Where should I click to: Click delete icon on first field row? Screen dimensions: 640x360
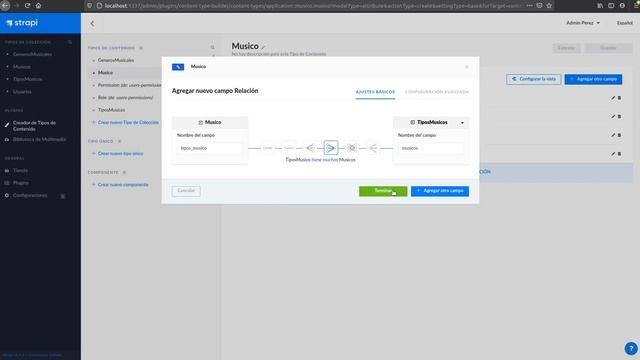[619, 98]
